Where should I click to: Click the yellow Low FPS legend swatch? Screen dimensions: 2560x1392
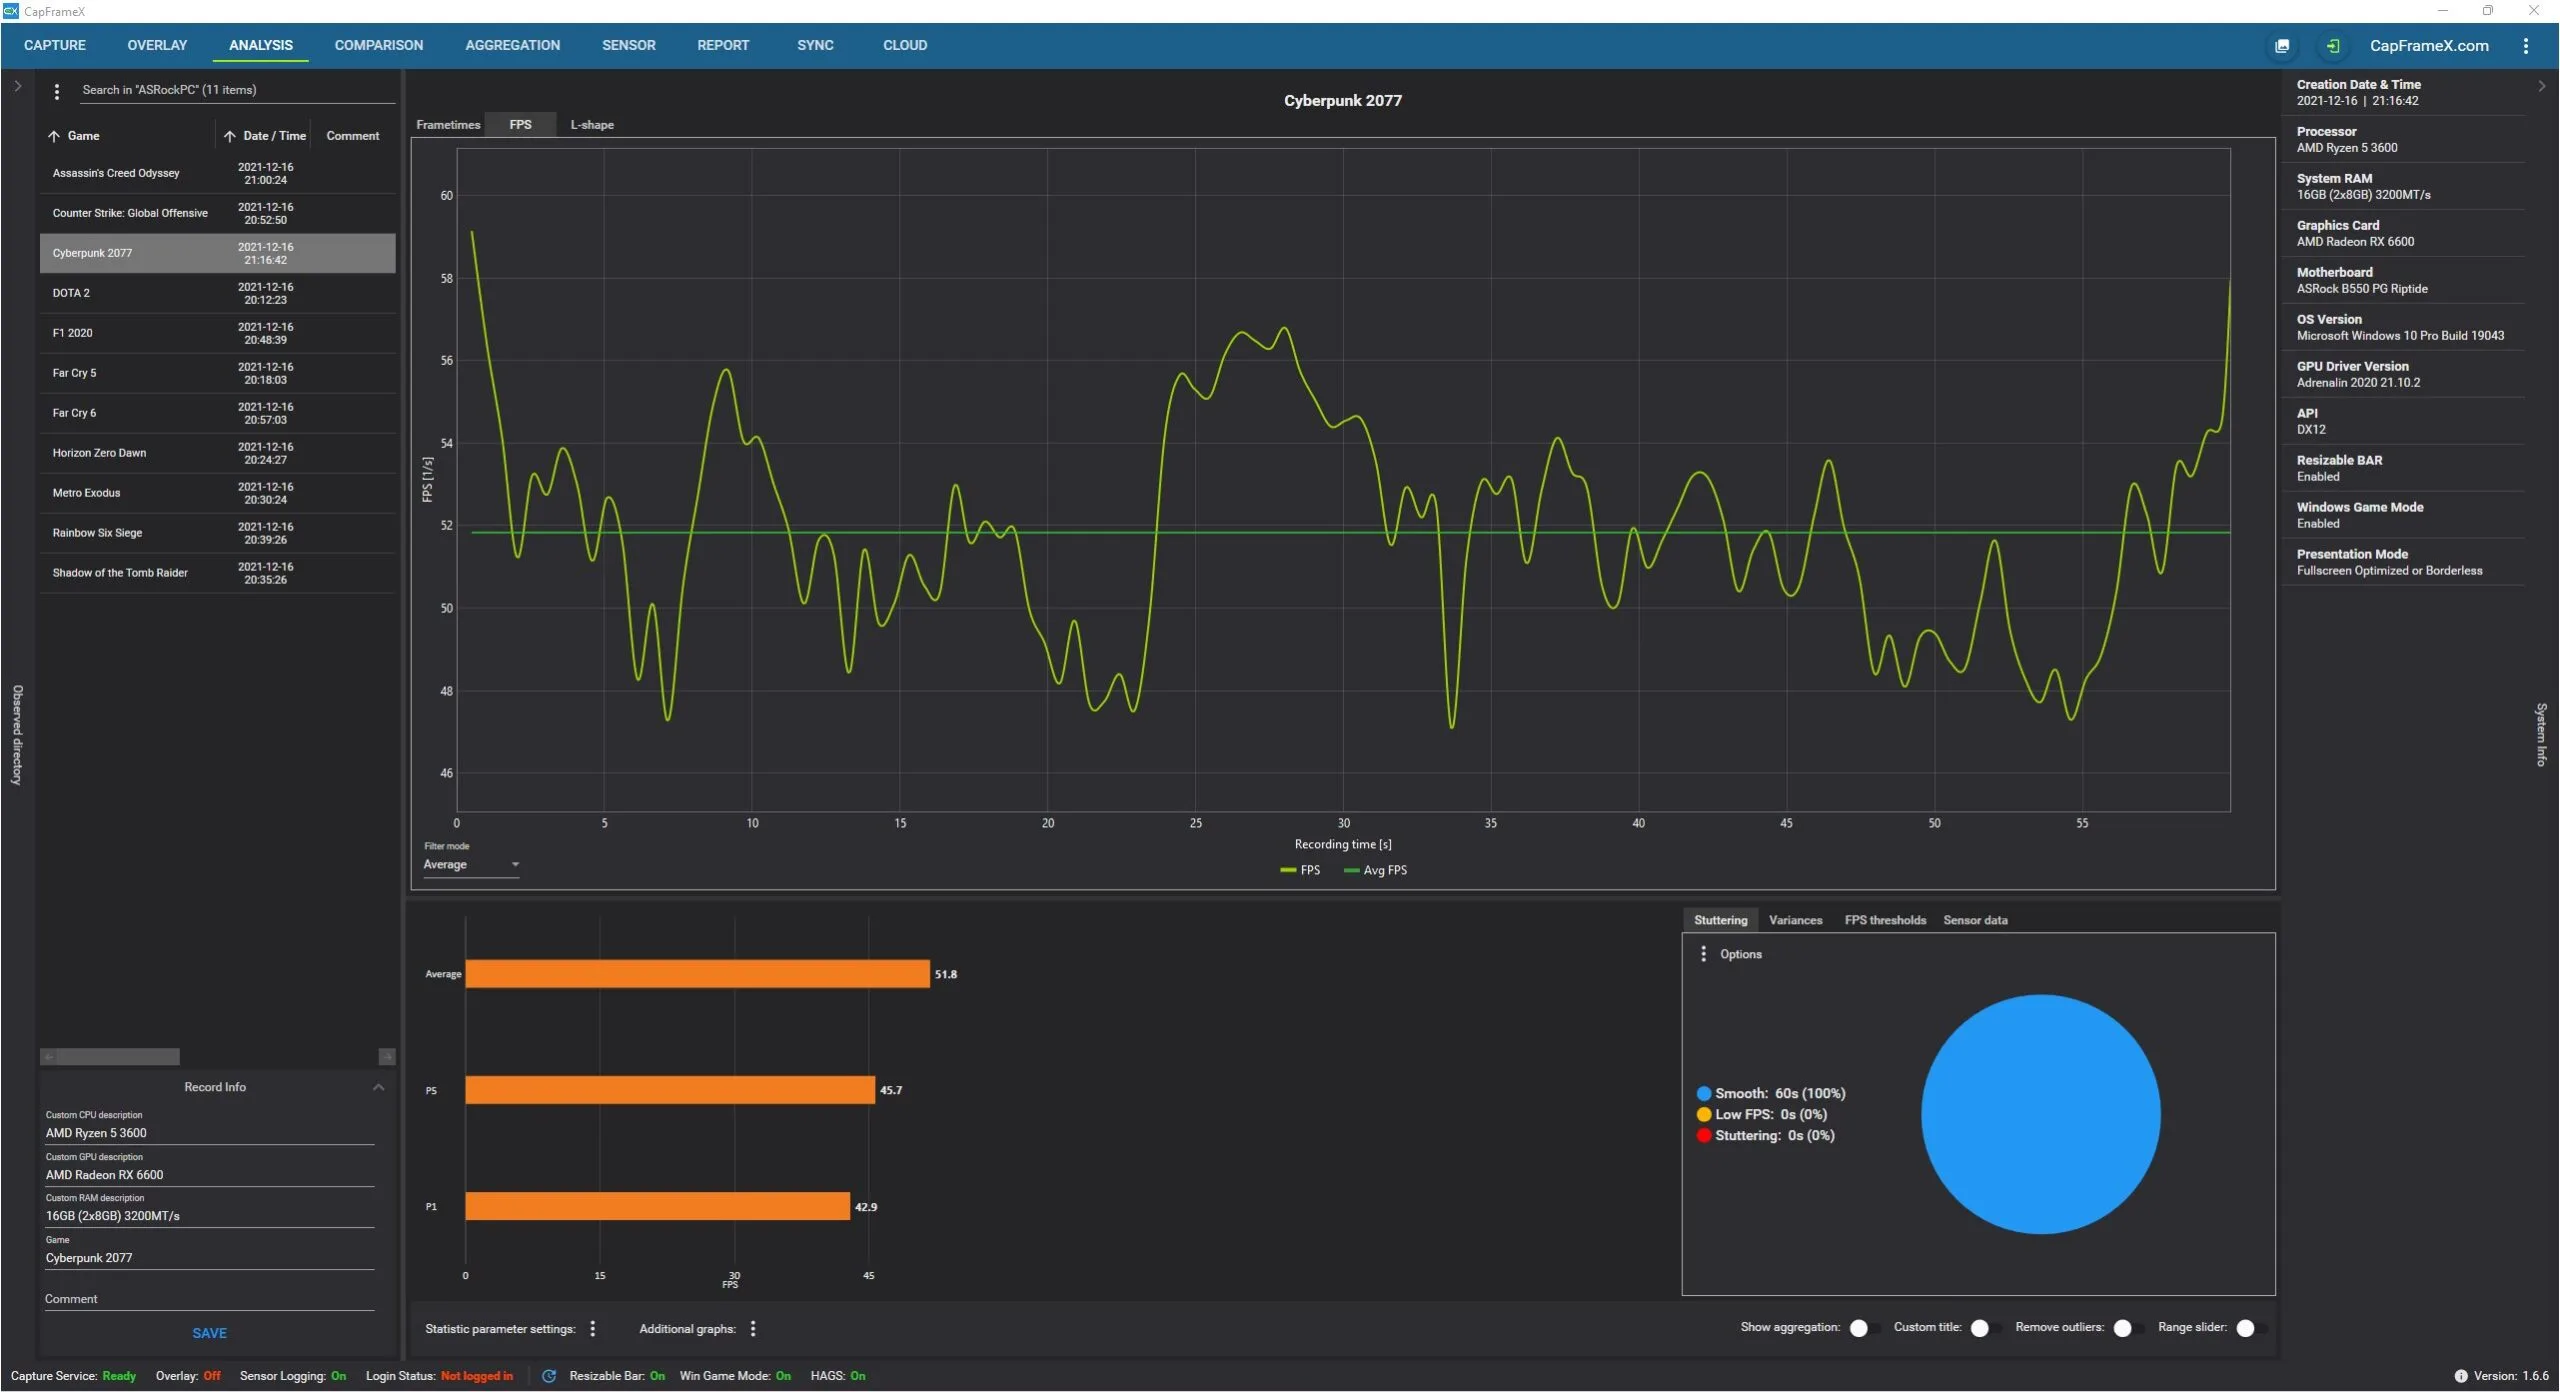point(1704,1115)
